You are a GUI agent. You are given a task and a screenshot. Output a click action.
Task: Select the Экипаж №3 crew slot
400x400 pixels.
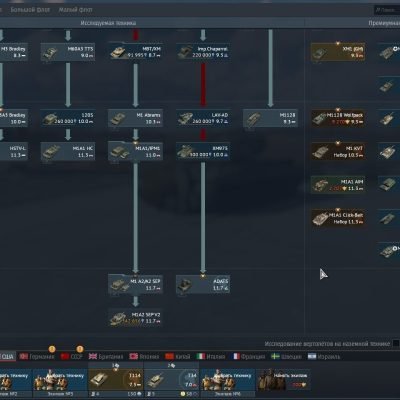tap(60, 383)
